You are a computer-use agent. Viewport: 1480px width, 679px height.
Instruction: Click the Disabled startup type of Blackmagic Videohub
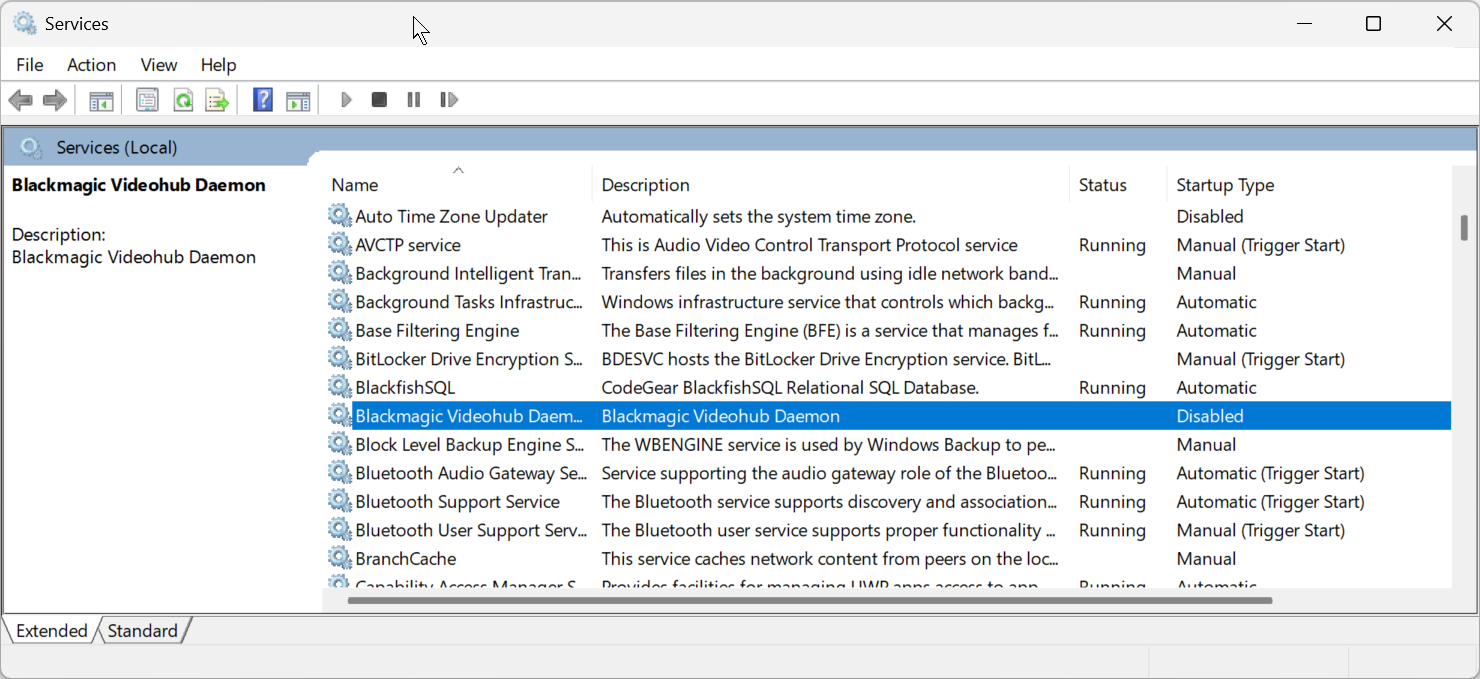[x=1210, y=416]
